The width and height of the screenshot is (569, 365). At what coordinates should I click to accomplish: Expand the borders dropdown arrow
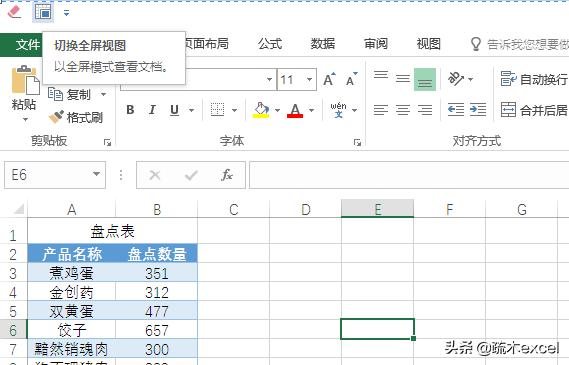pyautogui.click(x=234, y=110)
